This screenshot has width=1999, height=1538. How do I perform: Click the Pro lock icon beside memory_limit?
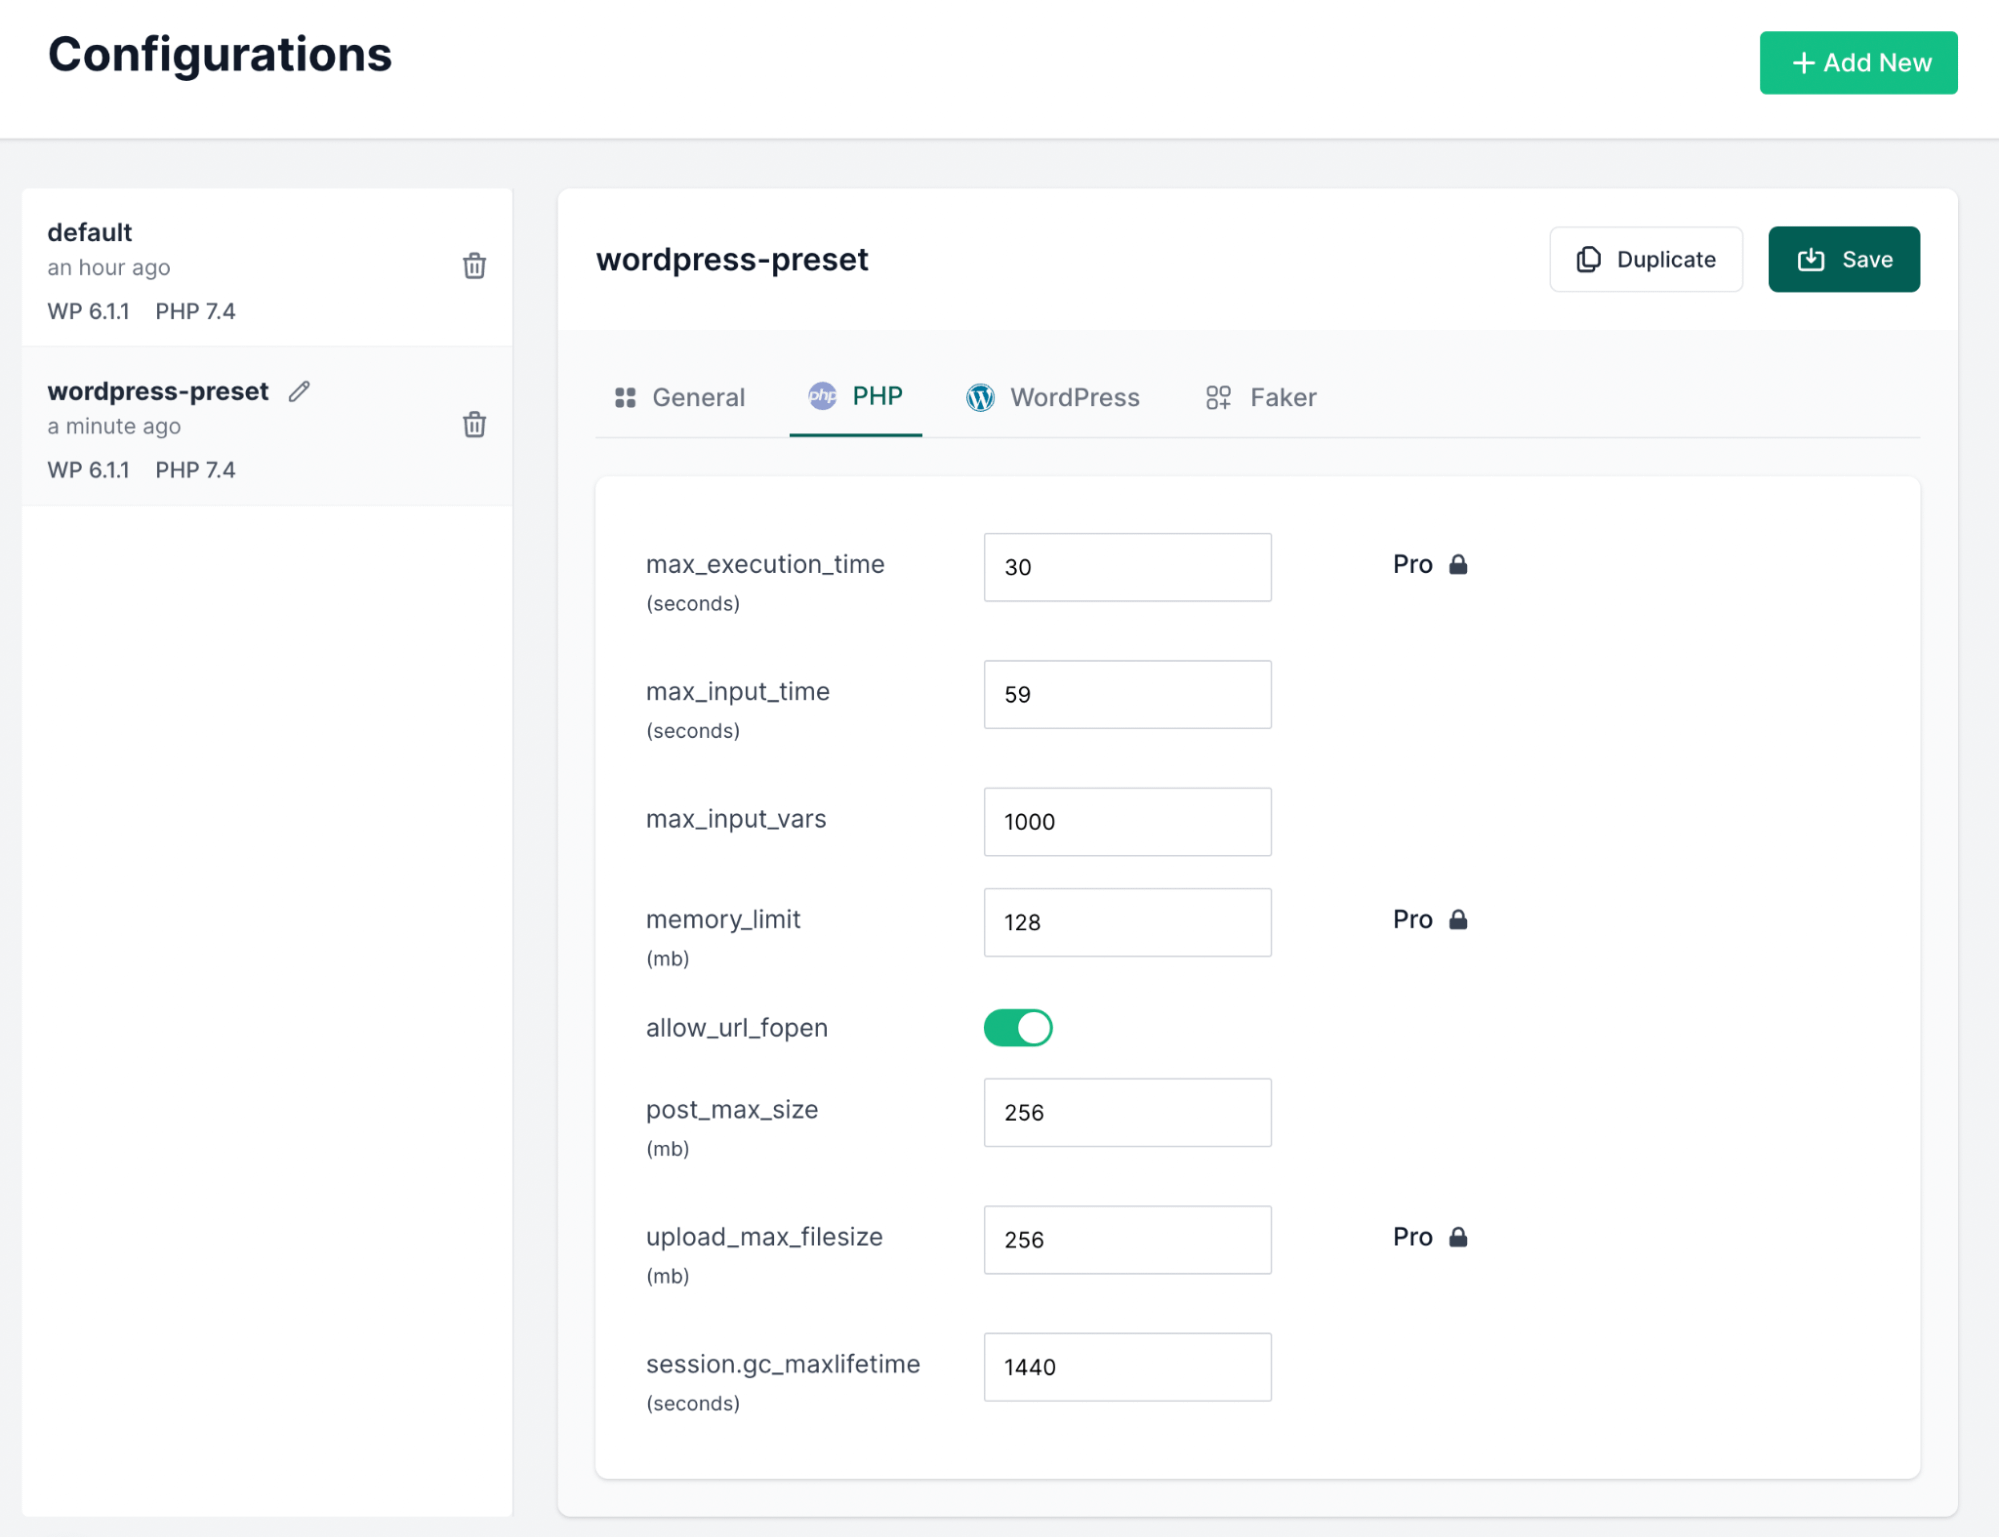[1460, 919]
